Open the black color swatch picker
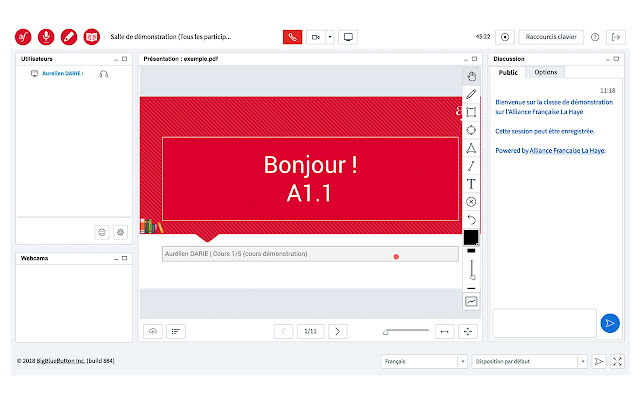Image resolution: width=640 pixels, height=400 pixels. click(x=471, y=238)
